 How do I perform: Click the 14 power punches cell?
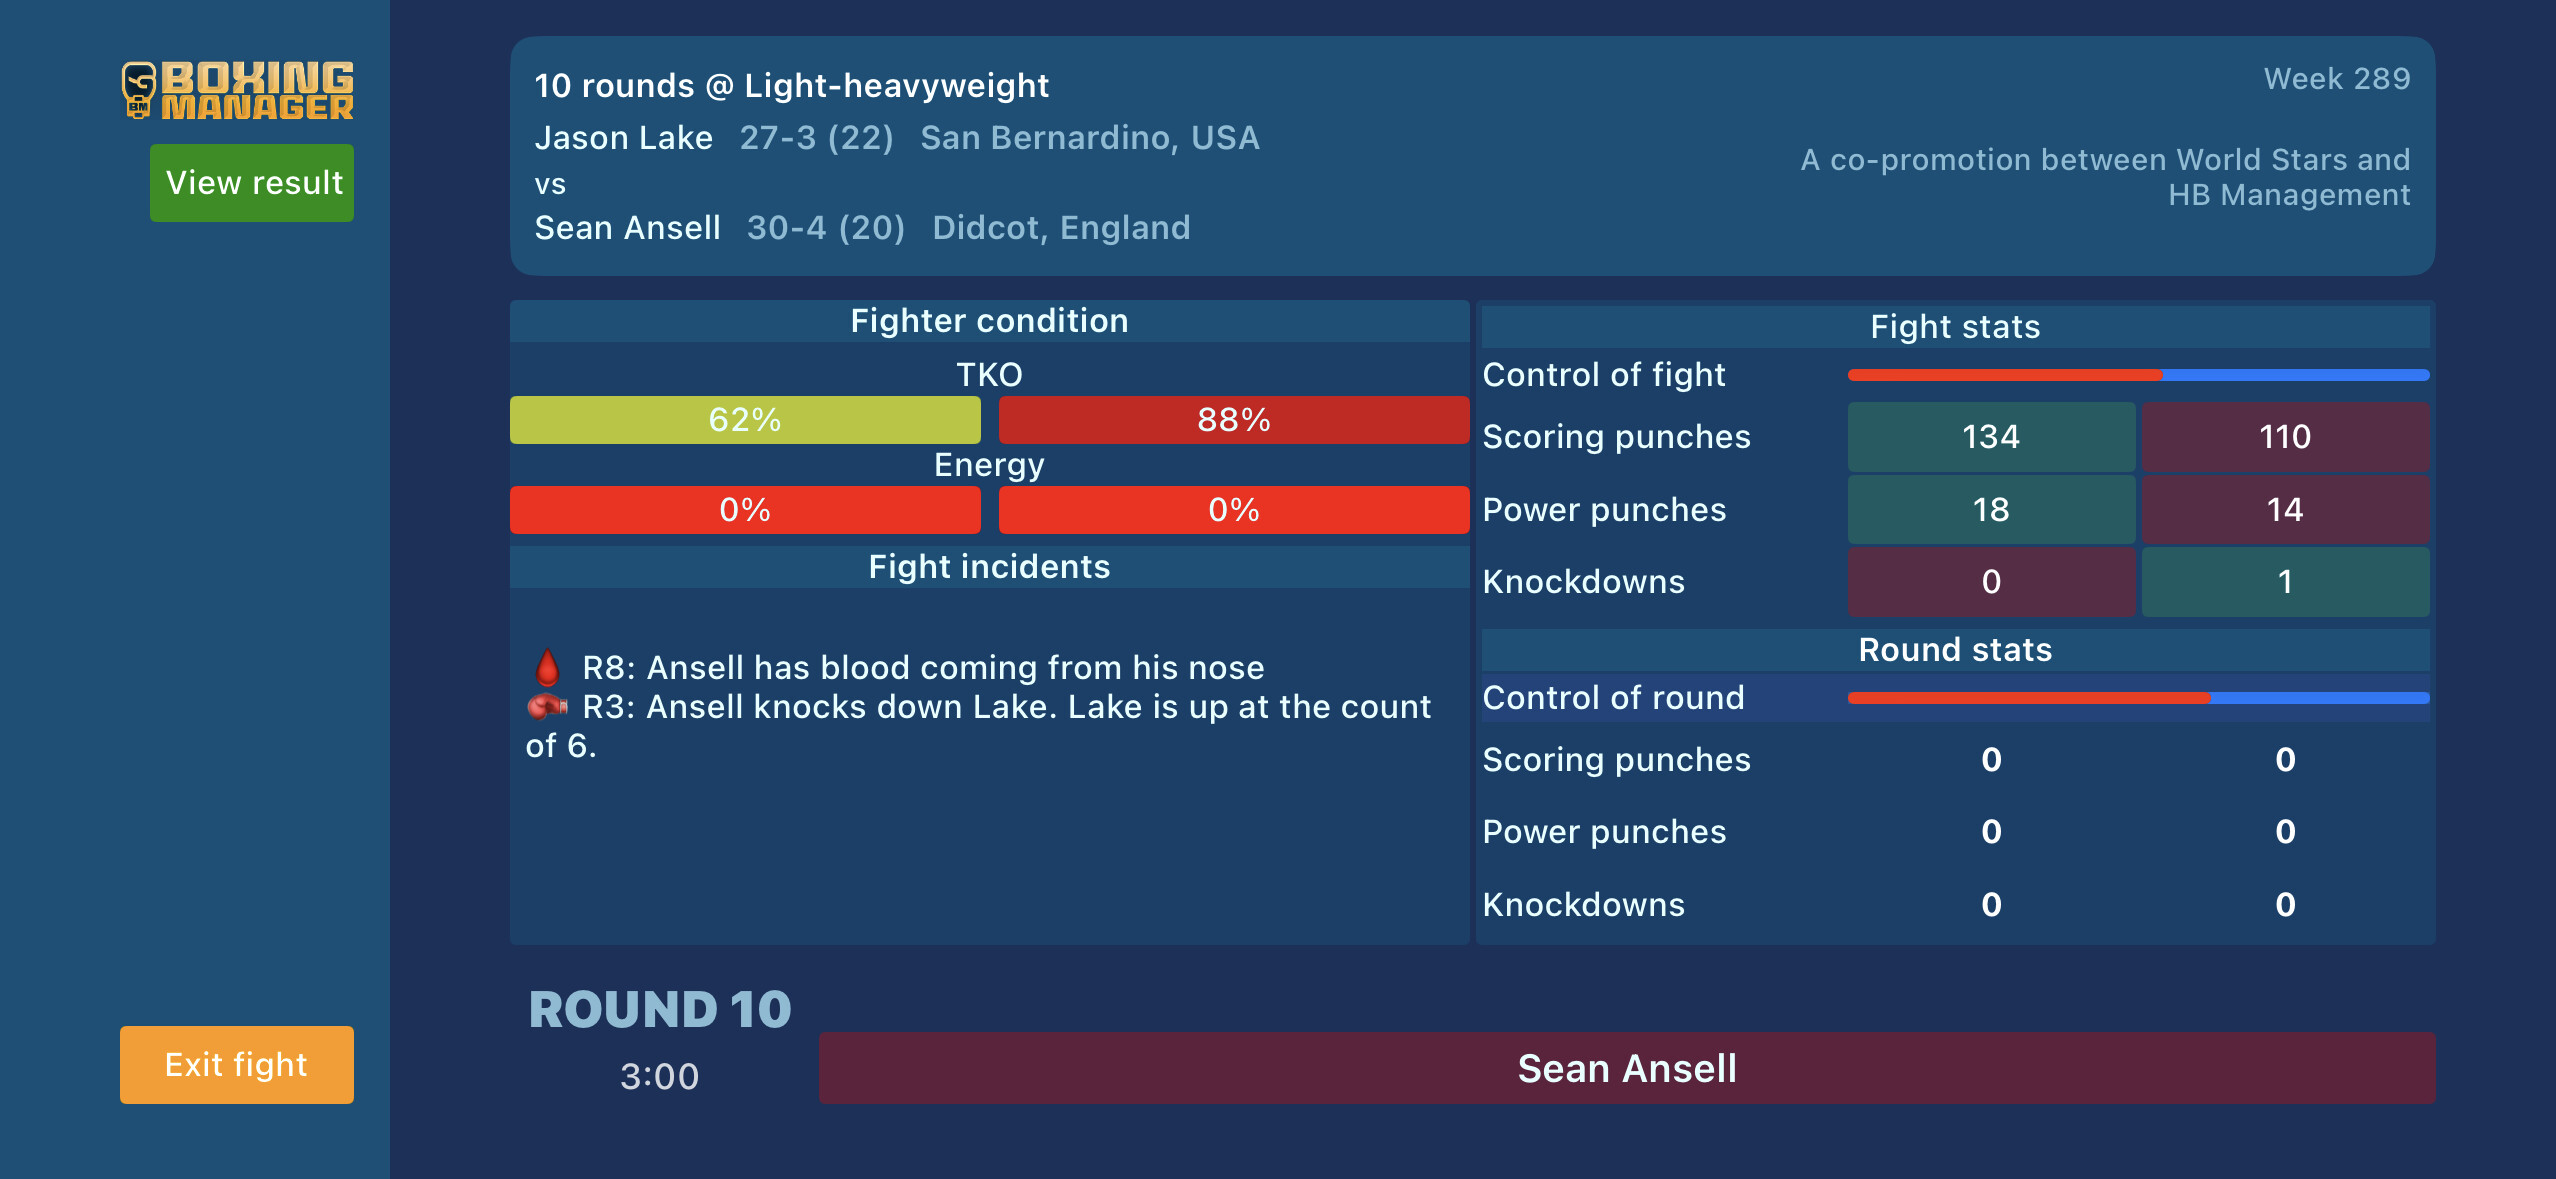pyautogui.click(x=2284, y=510)
